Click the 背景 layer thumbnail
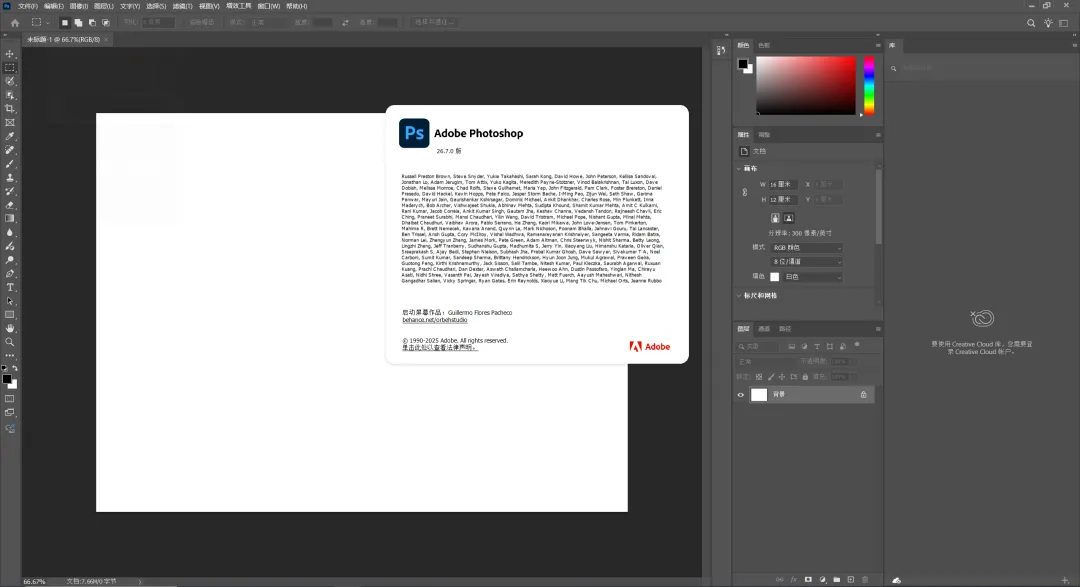This screenshot has height=587, width=1080. [x=758, y=395]
